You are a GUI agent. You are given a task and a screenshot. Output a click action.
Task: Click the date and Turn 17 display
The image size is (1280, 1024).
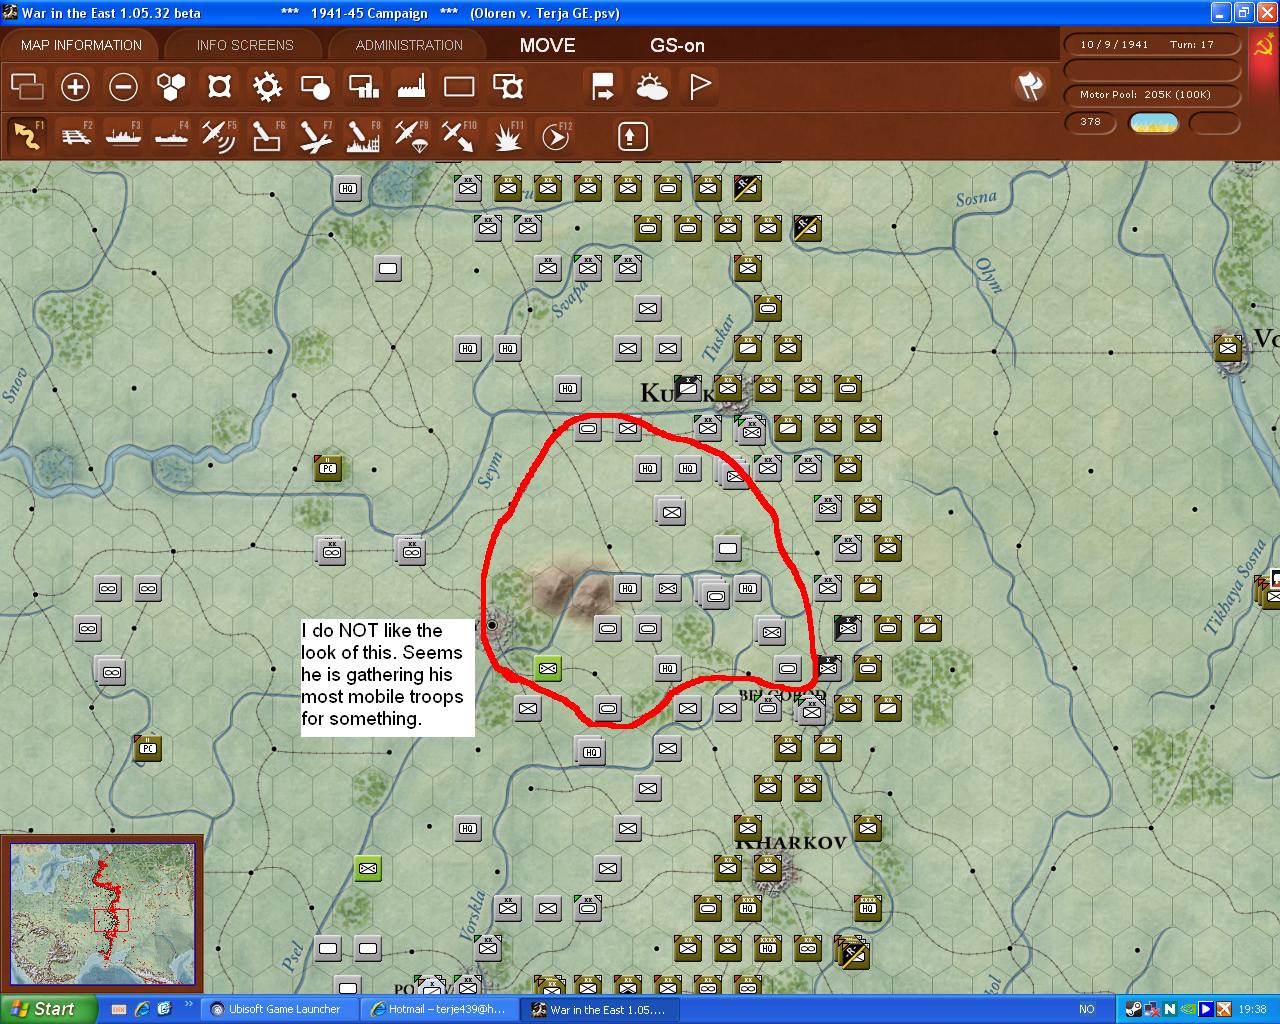(x=1152, y=45)
